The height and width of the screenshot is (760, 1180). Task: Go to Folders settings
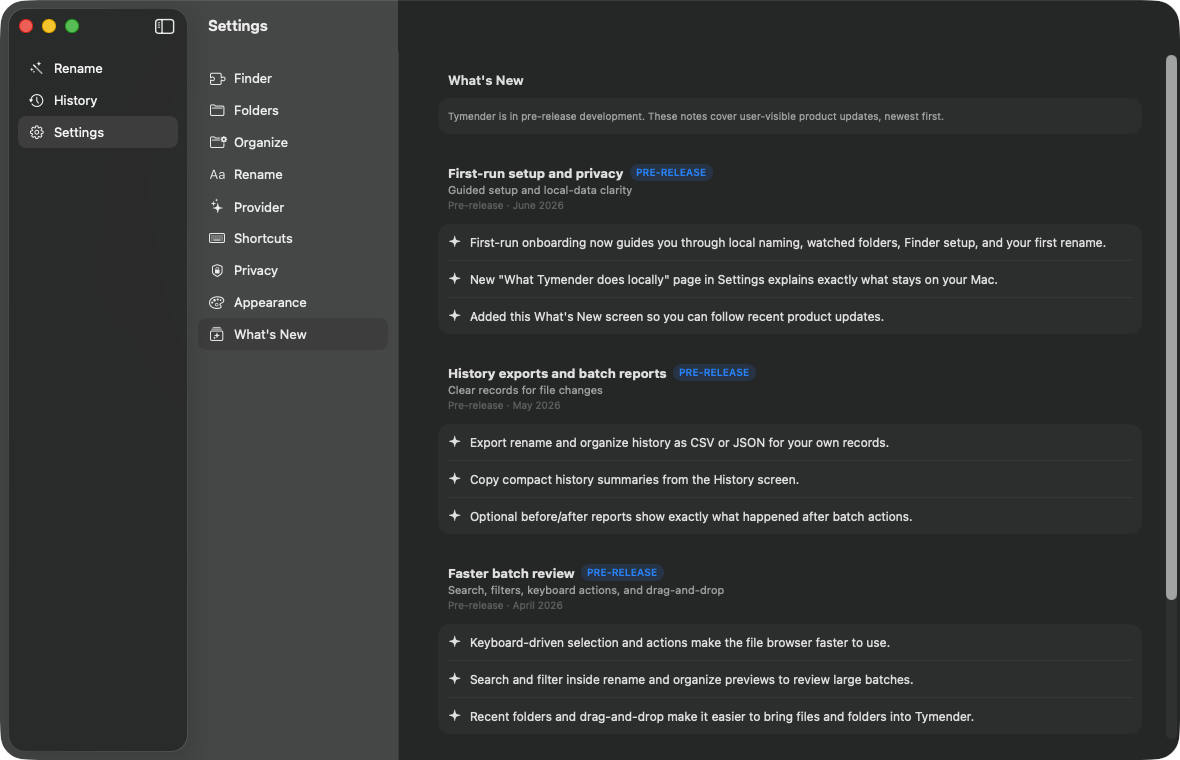point(293,111)
